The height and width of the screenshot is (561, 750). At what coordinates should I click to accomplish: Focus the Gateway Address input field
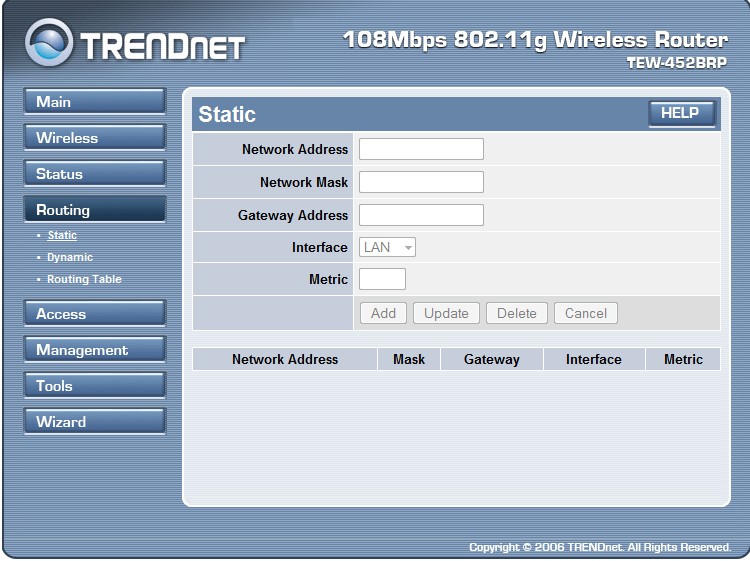point(421,215)
